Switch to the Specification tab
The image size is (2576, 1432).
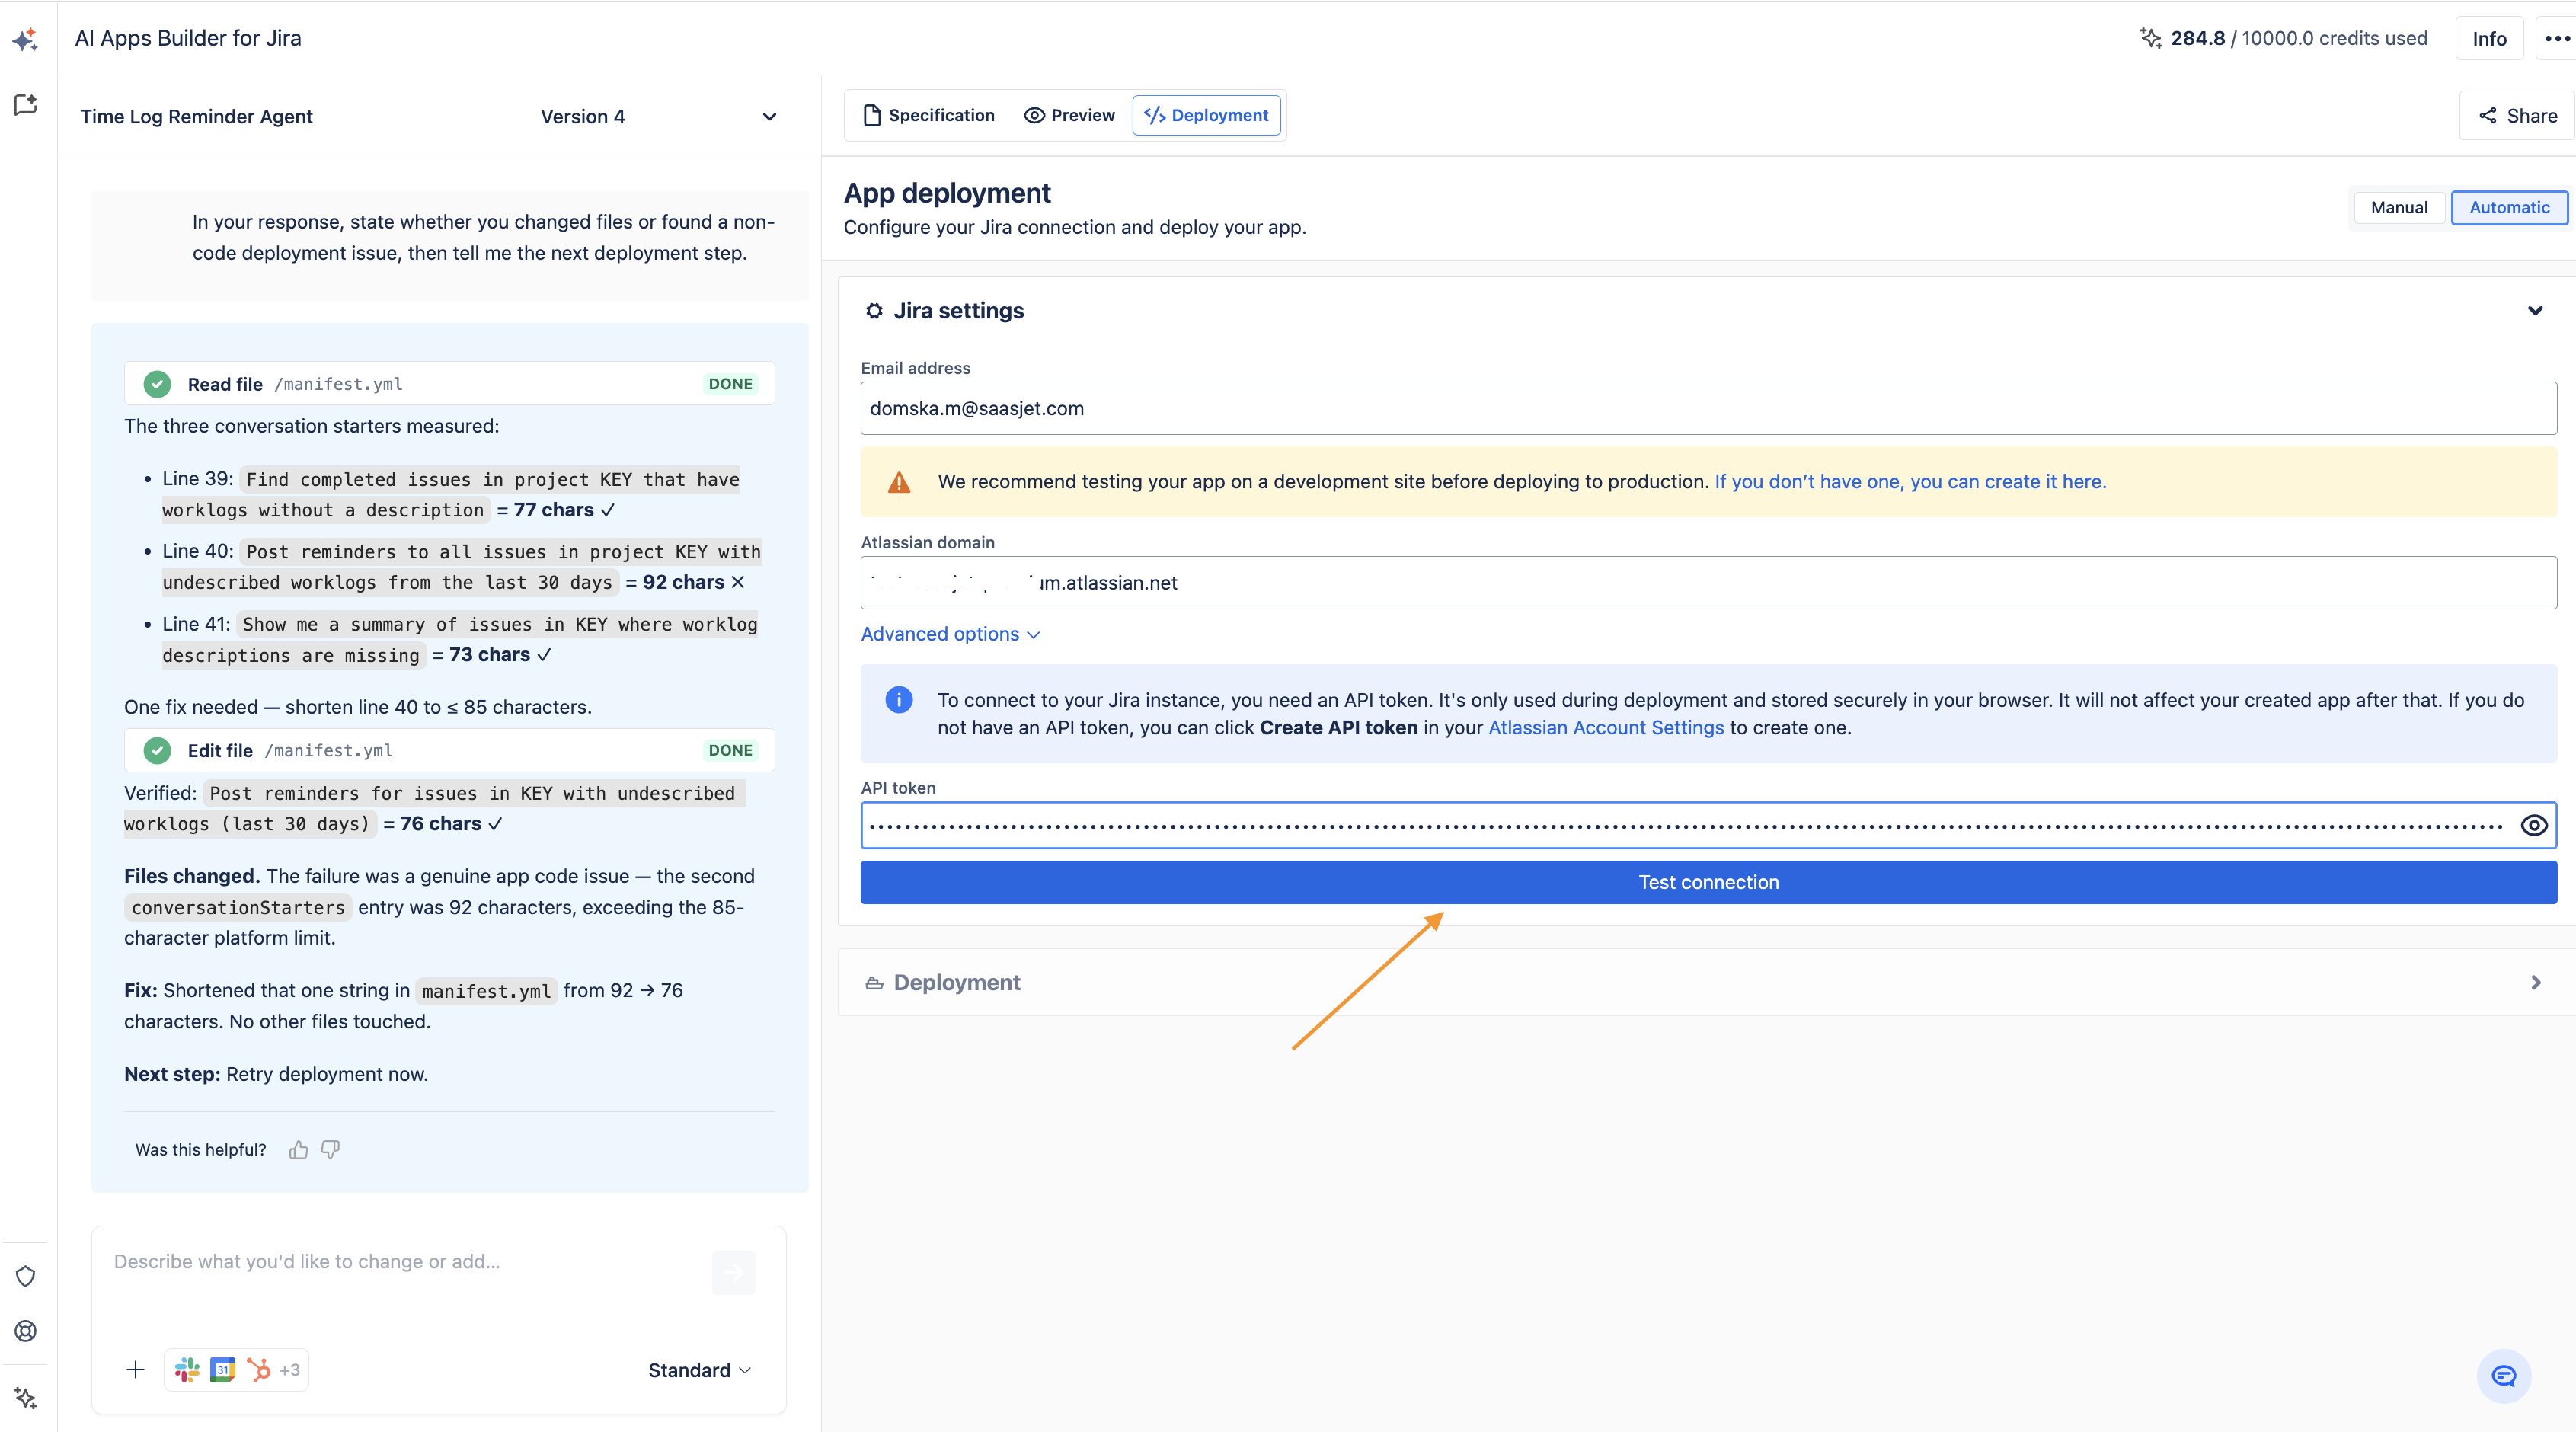tap(928, 115)
